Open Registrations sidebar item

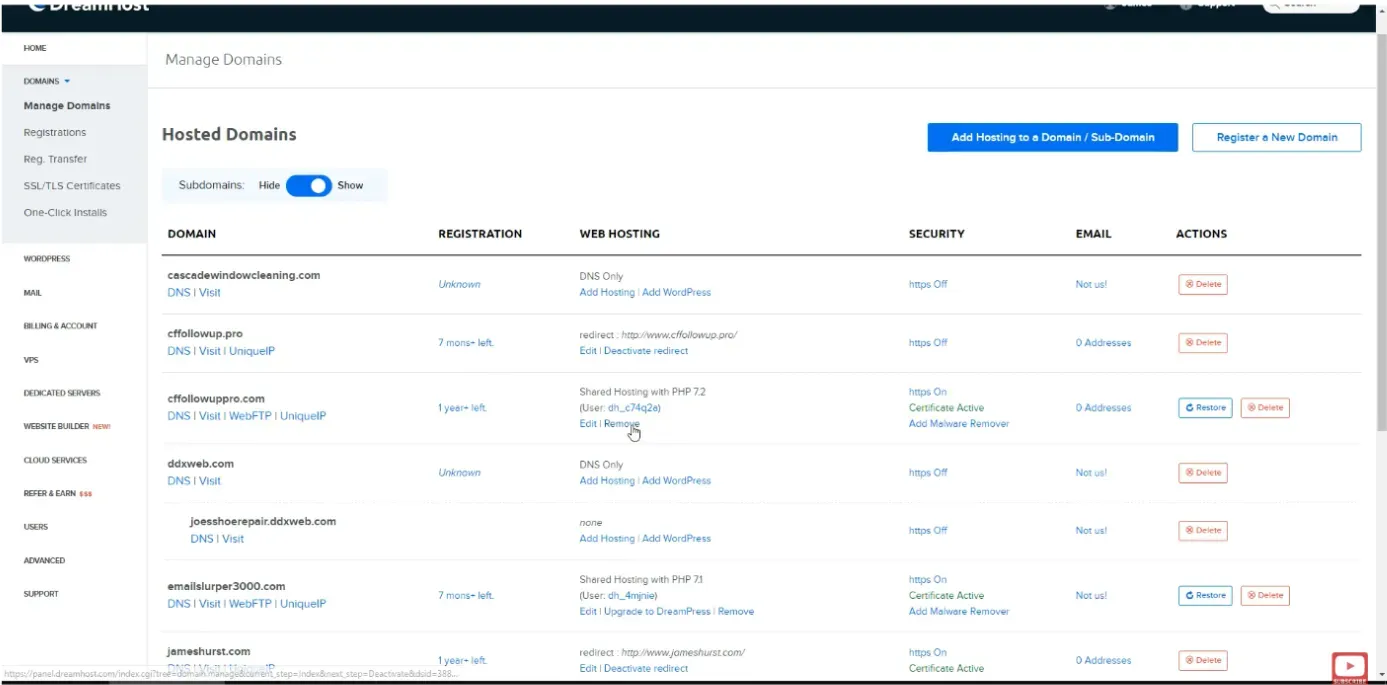(x=55, y=133)
